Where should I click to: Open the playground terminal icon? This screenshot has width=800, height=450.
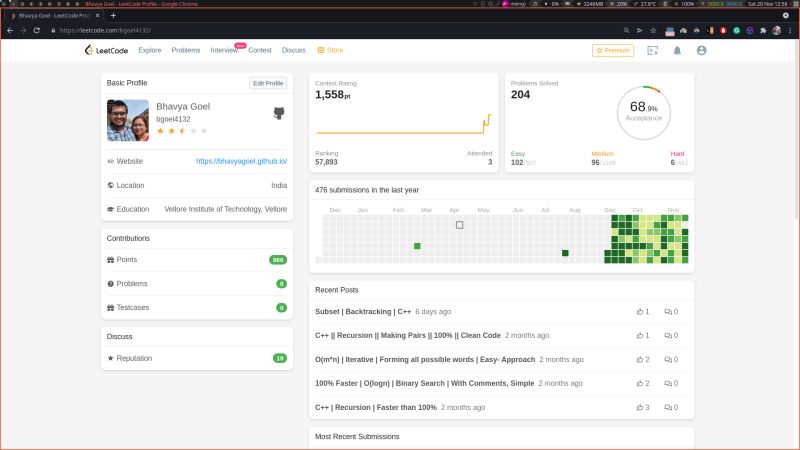(653, 51)
